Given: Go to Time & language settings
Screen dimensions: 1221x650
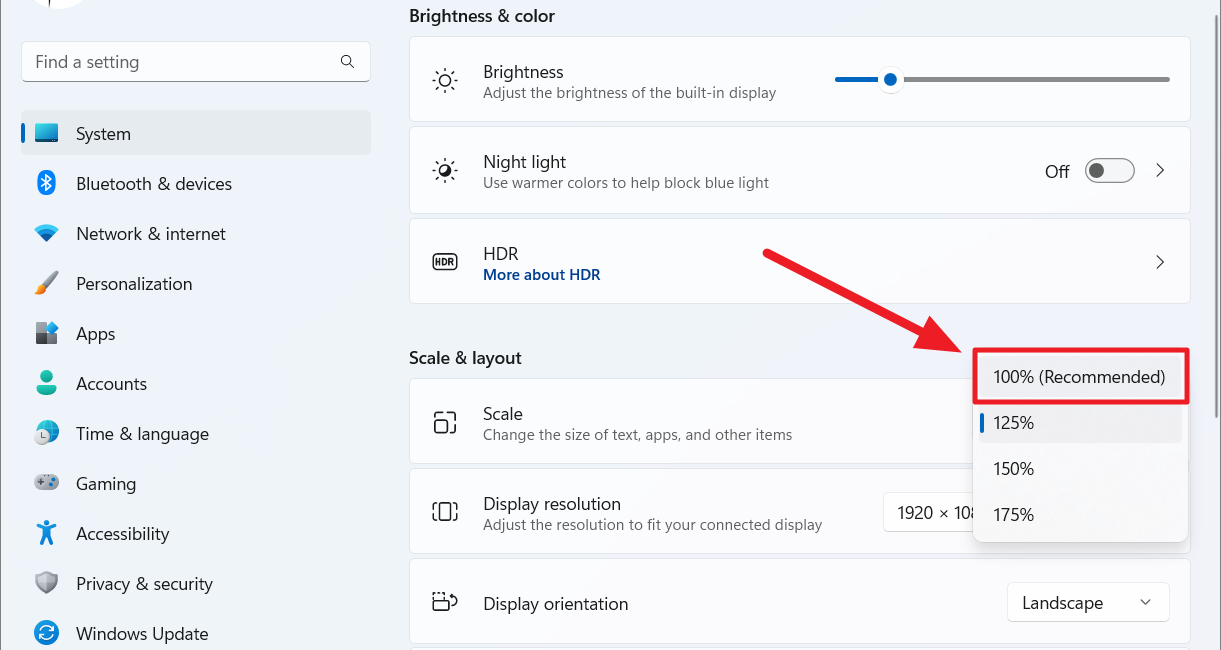Looking at the screenshot, I should (x=196, y=433).
